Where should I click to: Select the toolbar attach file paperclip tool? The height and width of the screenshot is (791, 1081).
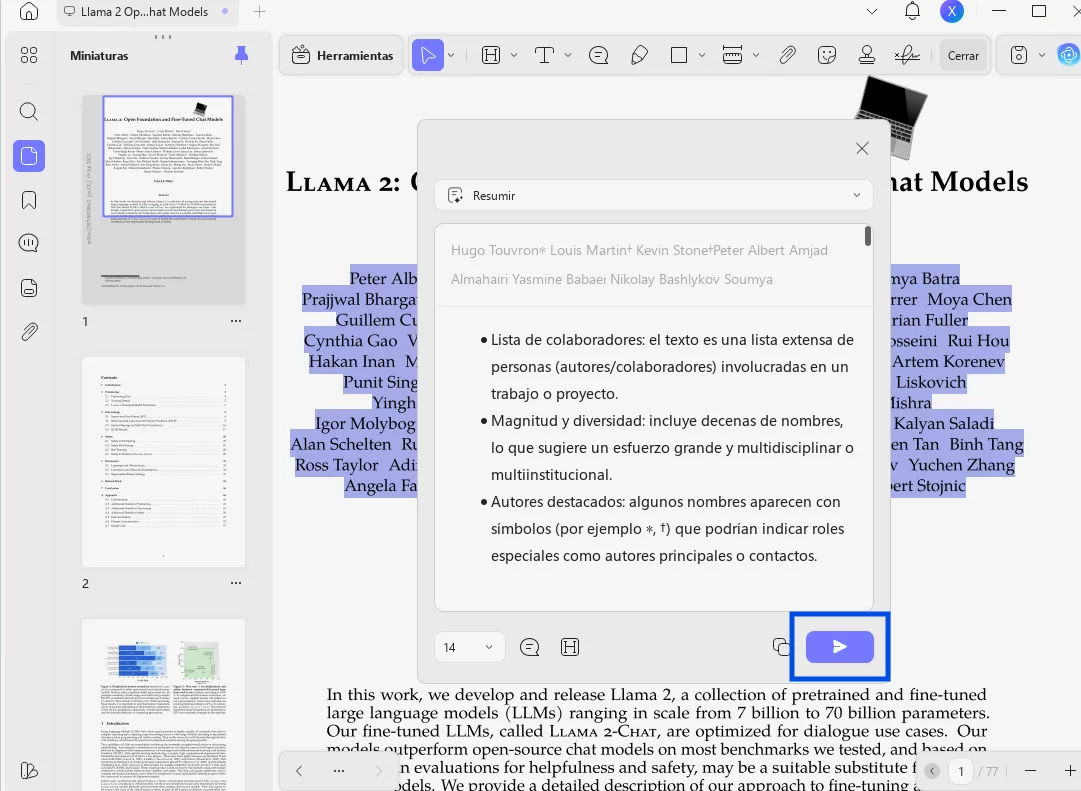787,55
